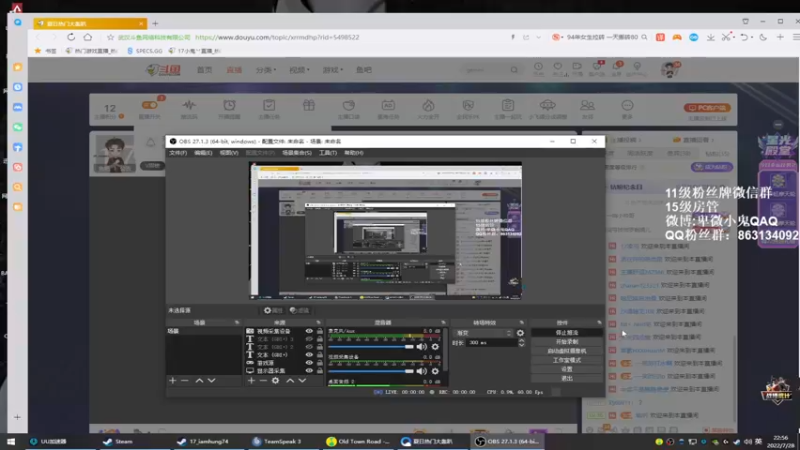
Task: Click the friends icon in streamer toolbar
Action: click(x=587, y=106)
